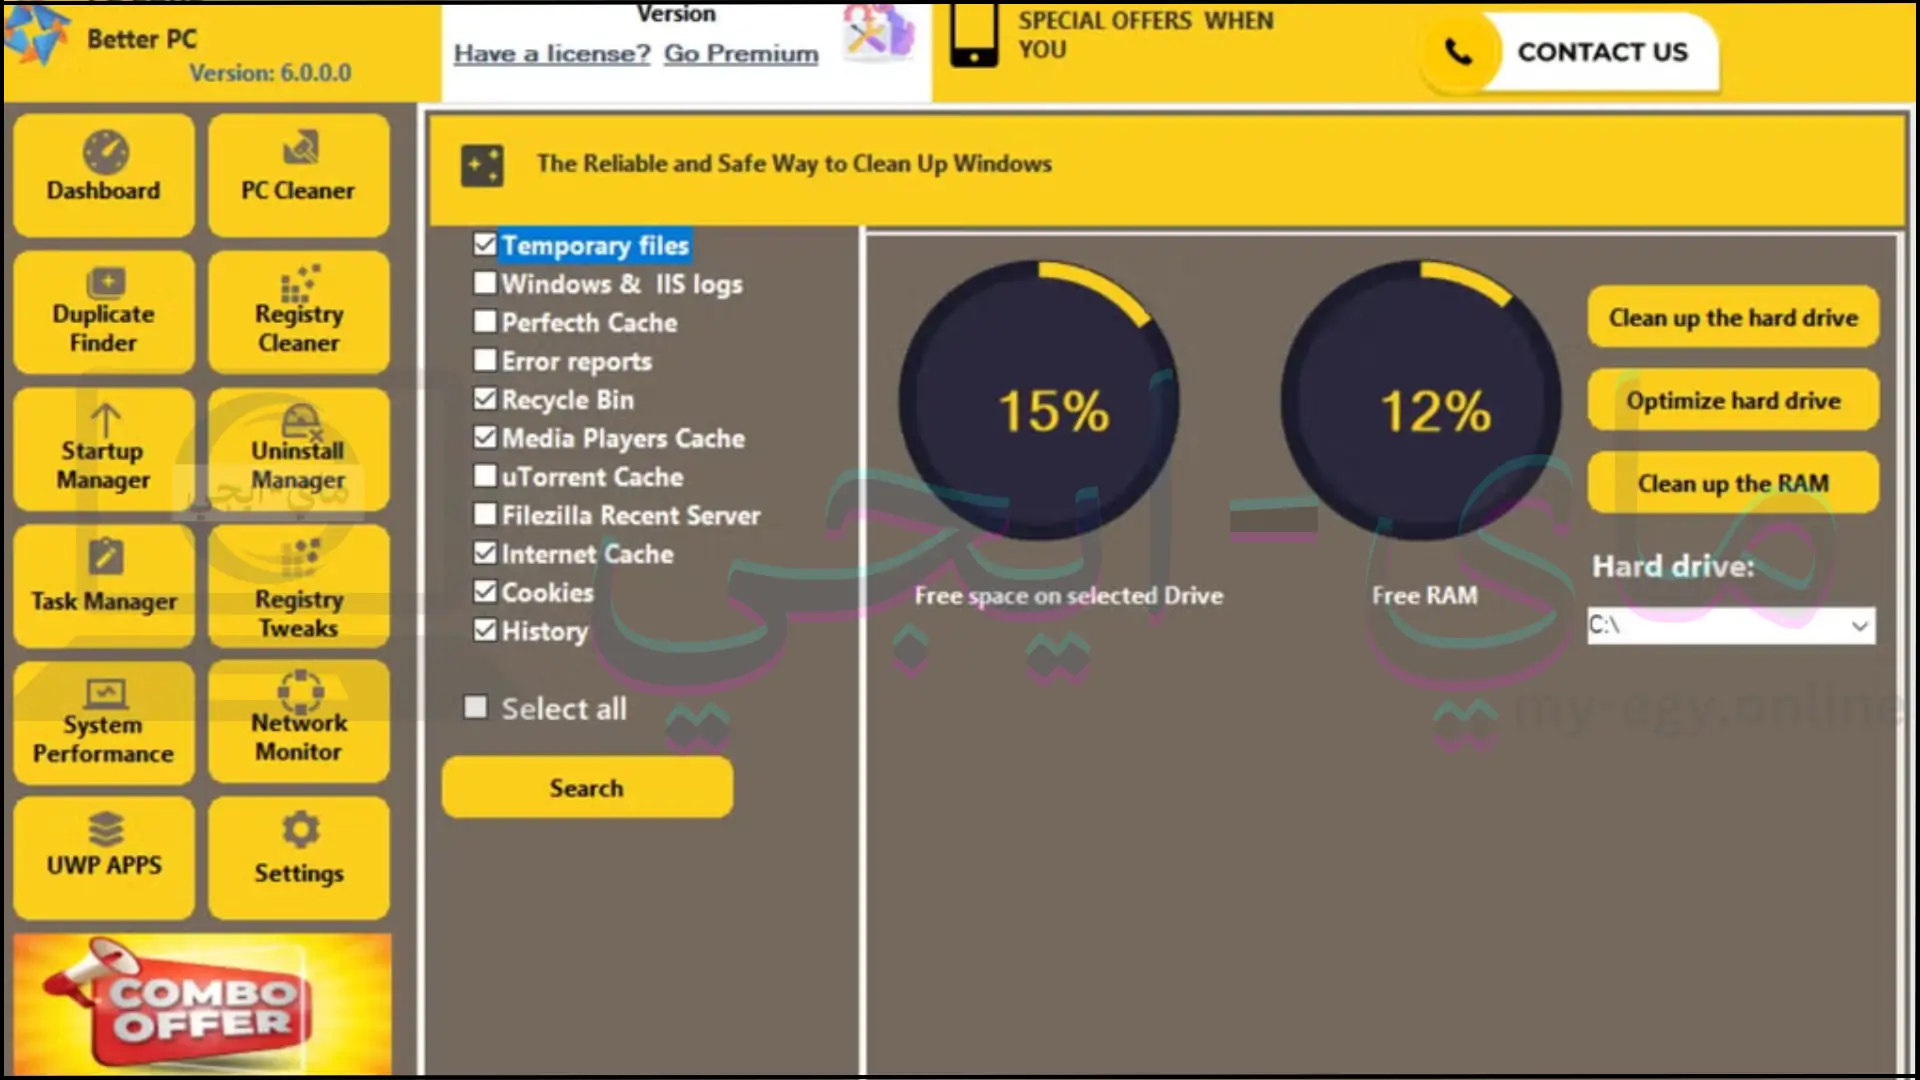Access Registry Cleaner panel
This screenshot has width=1920, height=1080.
click(298, 311)
